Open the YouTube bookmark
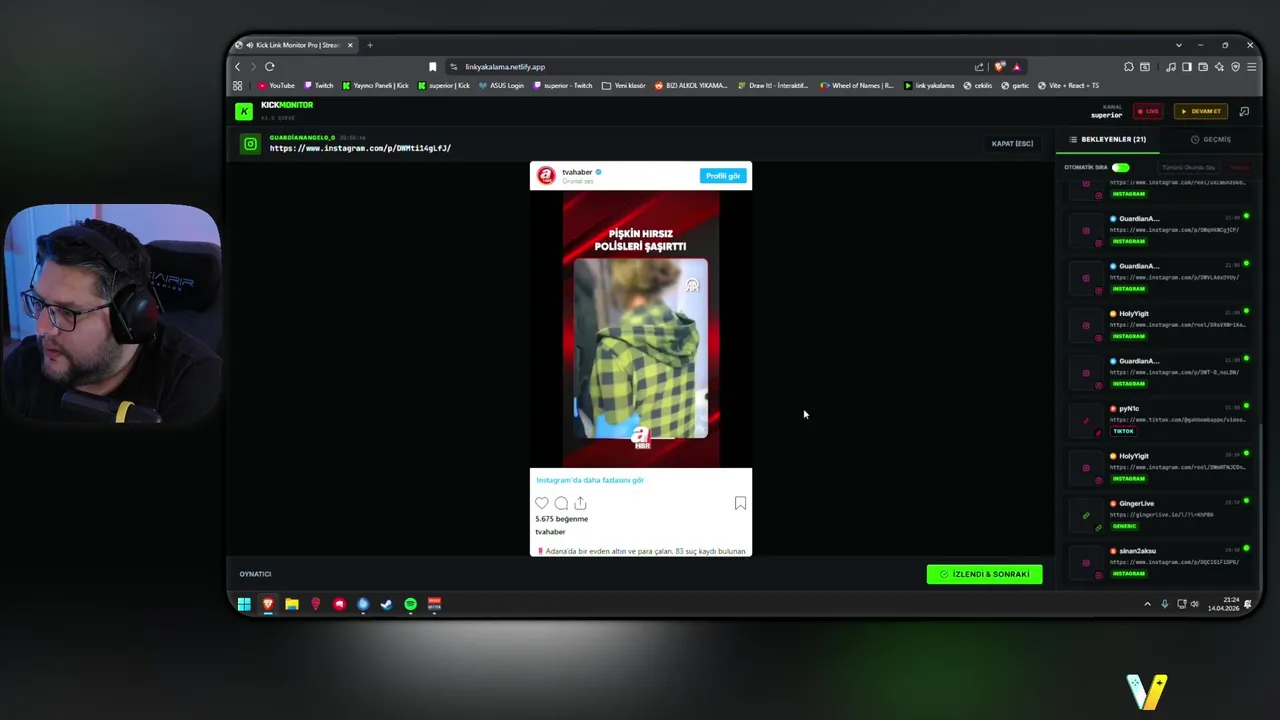The image size is (1280, 720). tap(276, 86)
